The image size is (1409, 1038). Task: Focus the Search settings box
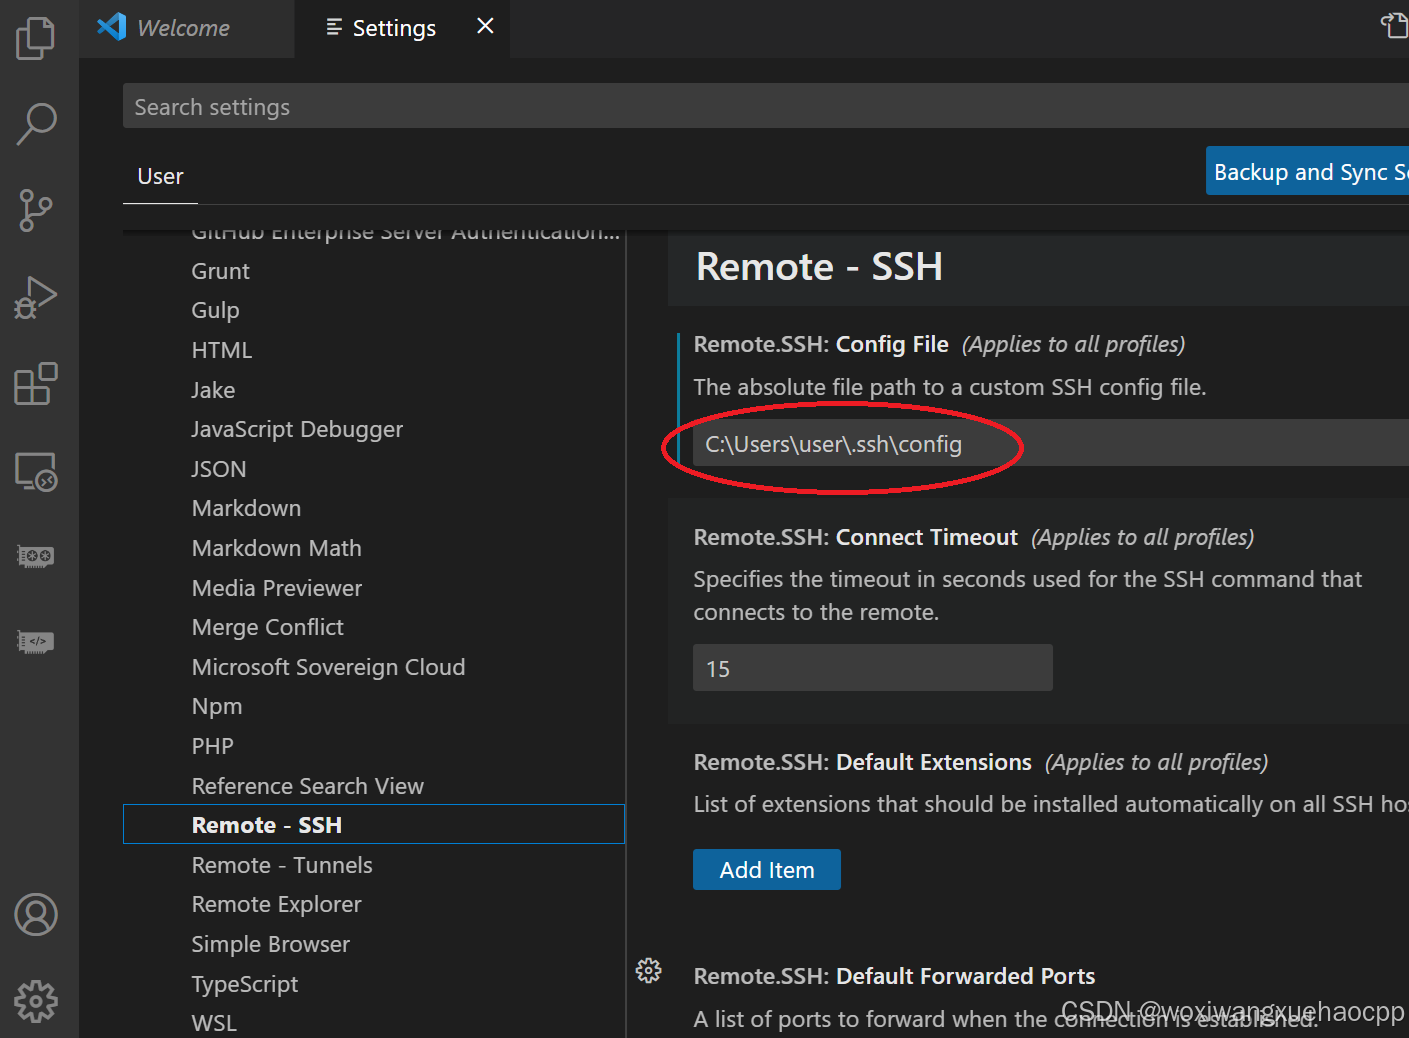(766, 106)
